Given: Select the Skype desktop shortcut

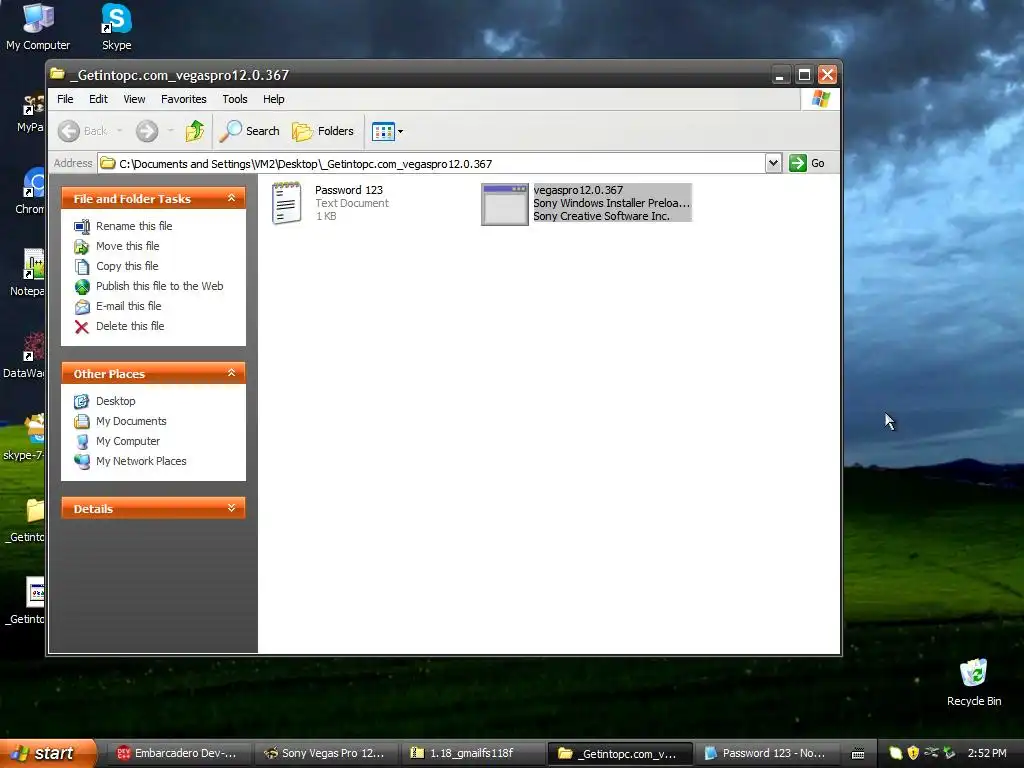Looking at the screenshot, I should (116, 26).
